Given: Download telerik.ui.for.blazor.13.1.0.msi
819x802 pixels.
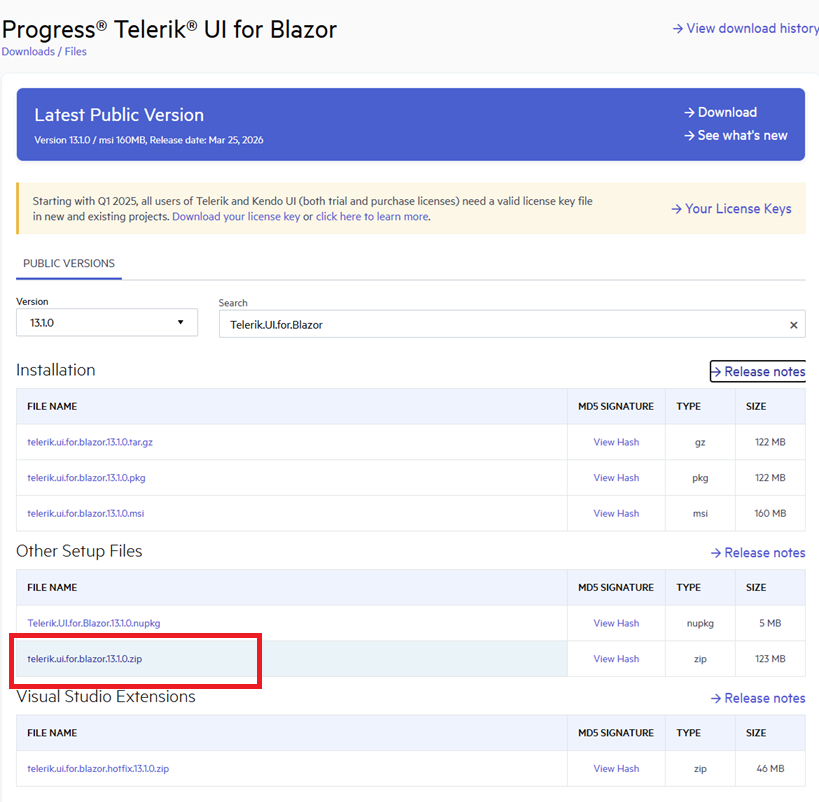Looking at the screenshot, I should [86, 514].
